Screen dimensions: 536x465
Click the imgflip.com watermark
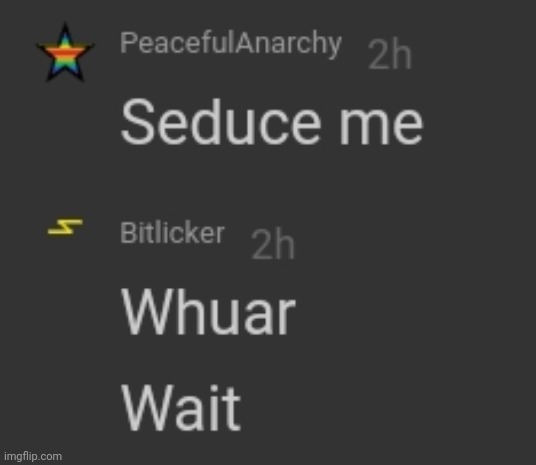tap(33, 456)
